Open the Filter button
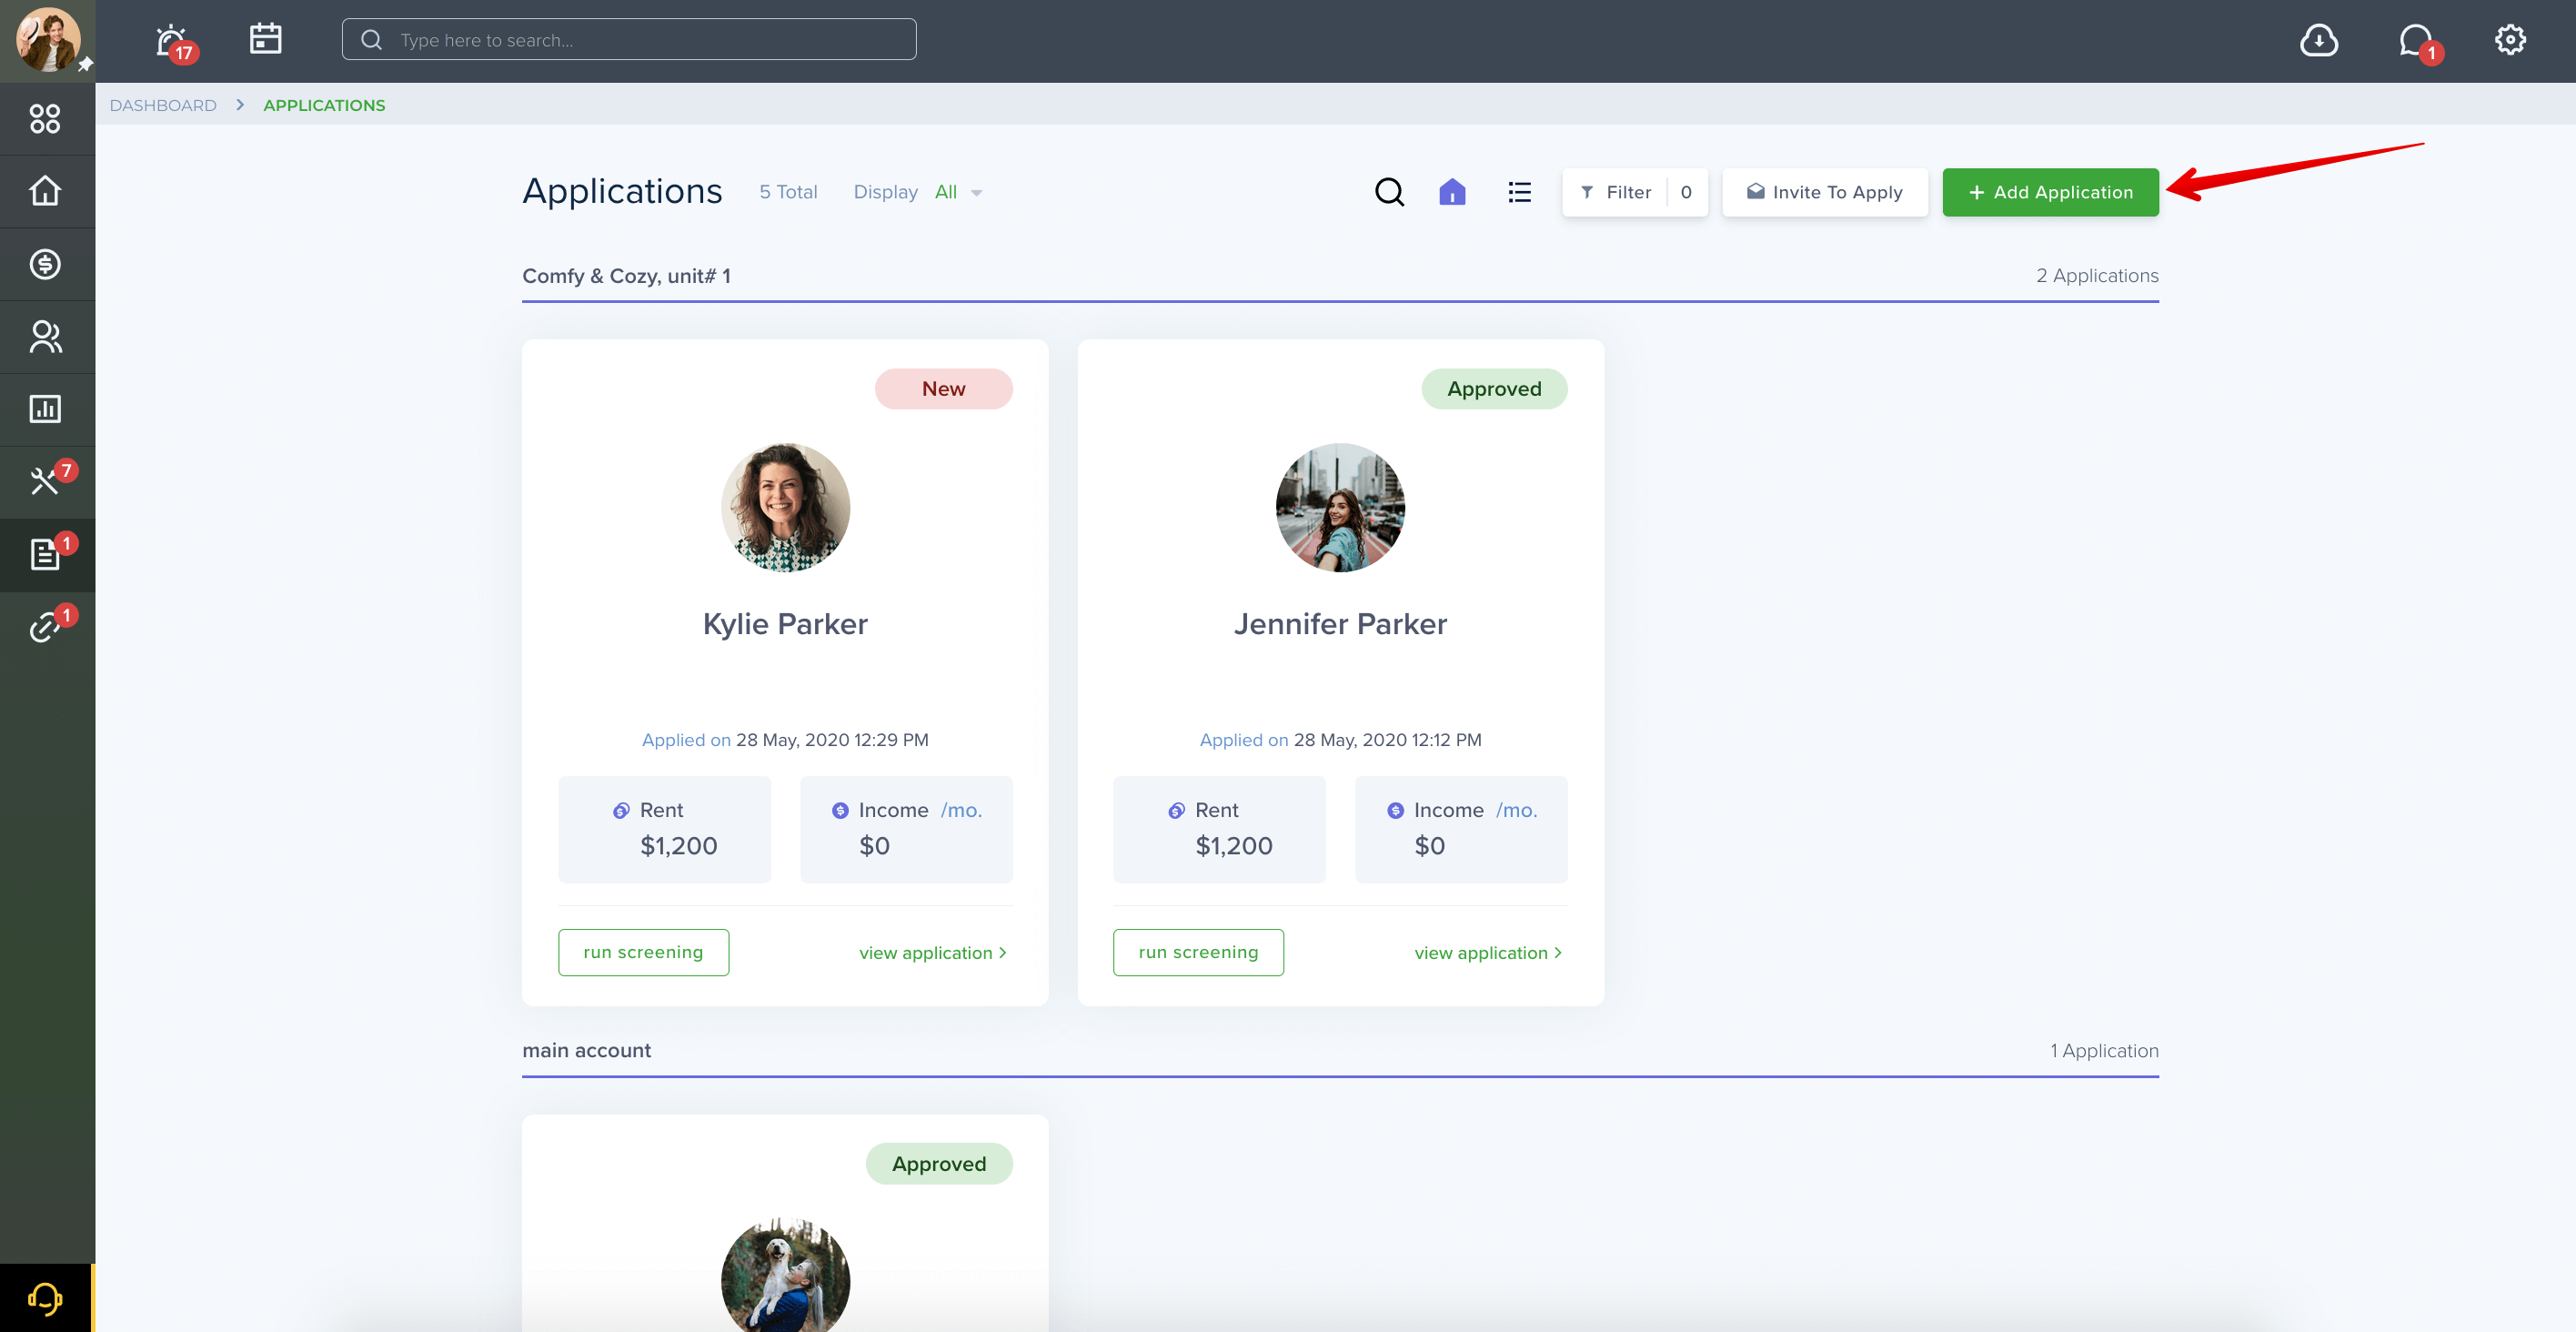 click(1635, 192)
